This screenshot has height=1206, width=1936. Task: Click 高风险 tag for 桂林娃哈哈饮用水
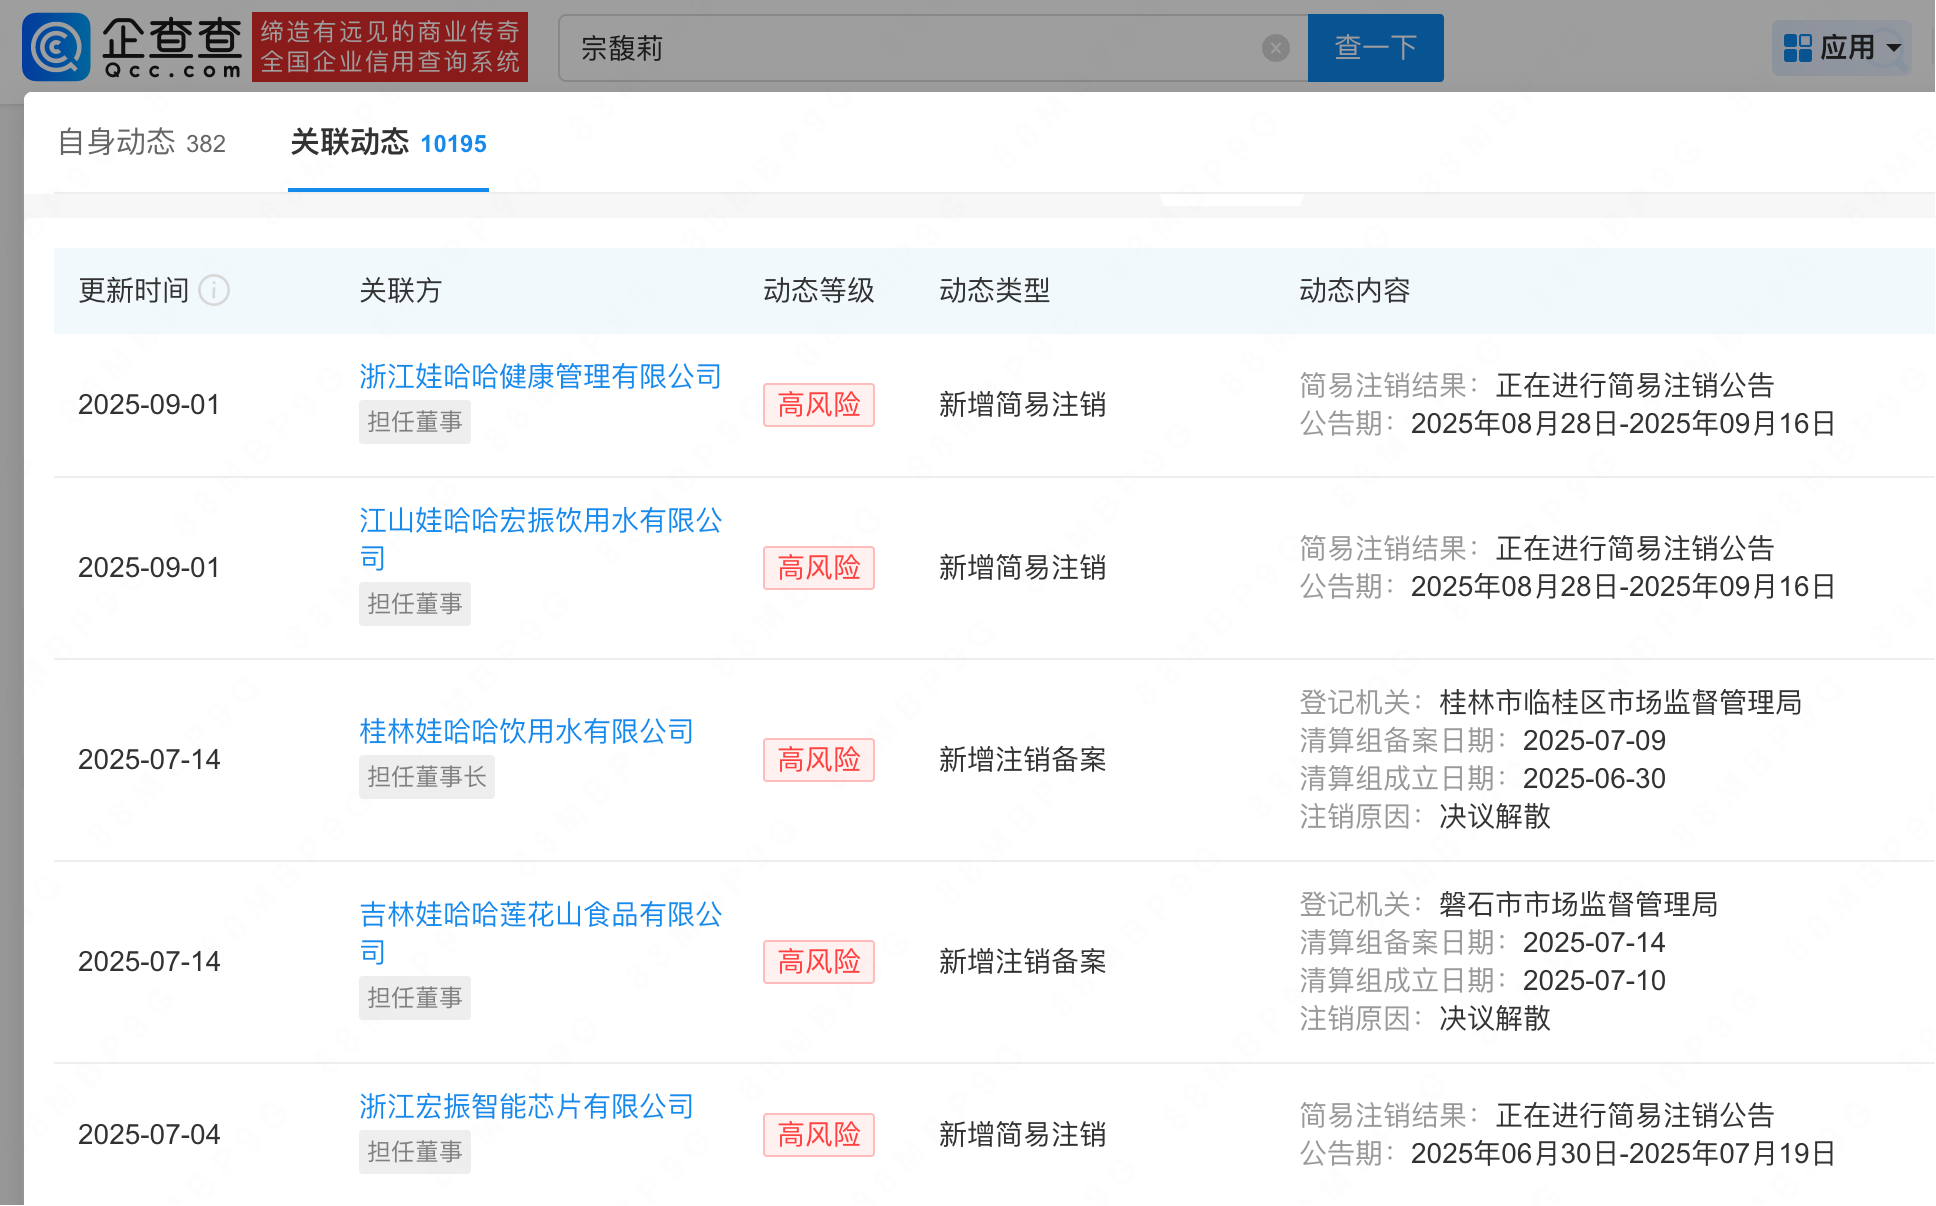coord(818,760)
